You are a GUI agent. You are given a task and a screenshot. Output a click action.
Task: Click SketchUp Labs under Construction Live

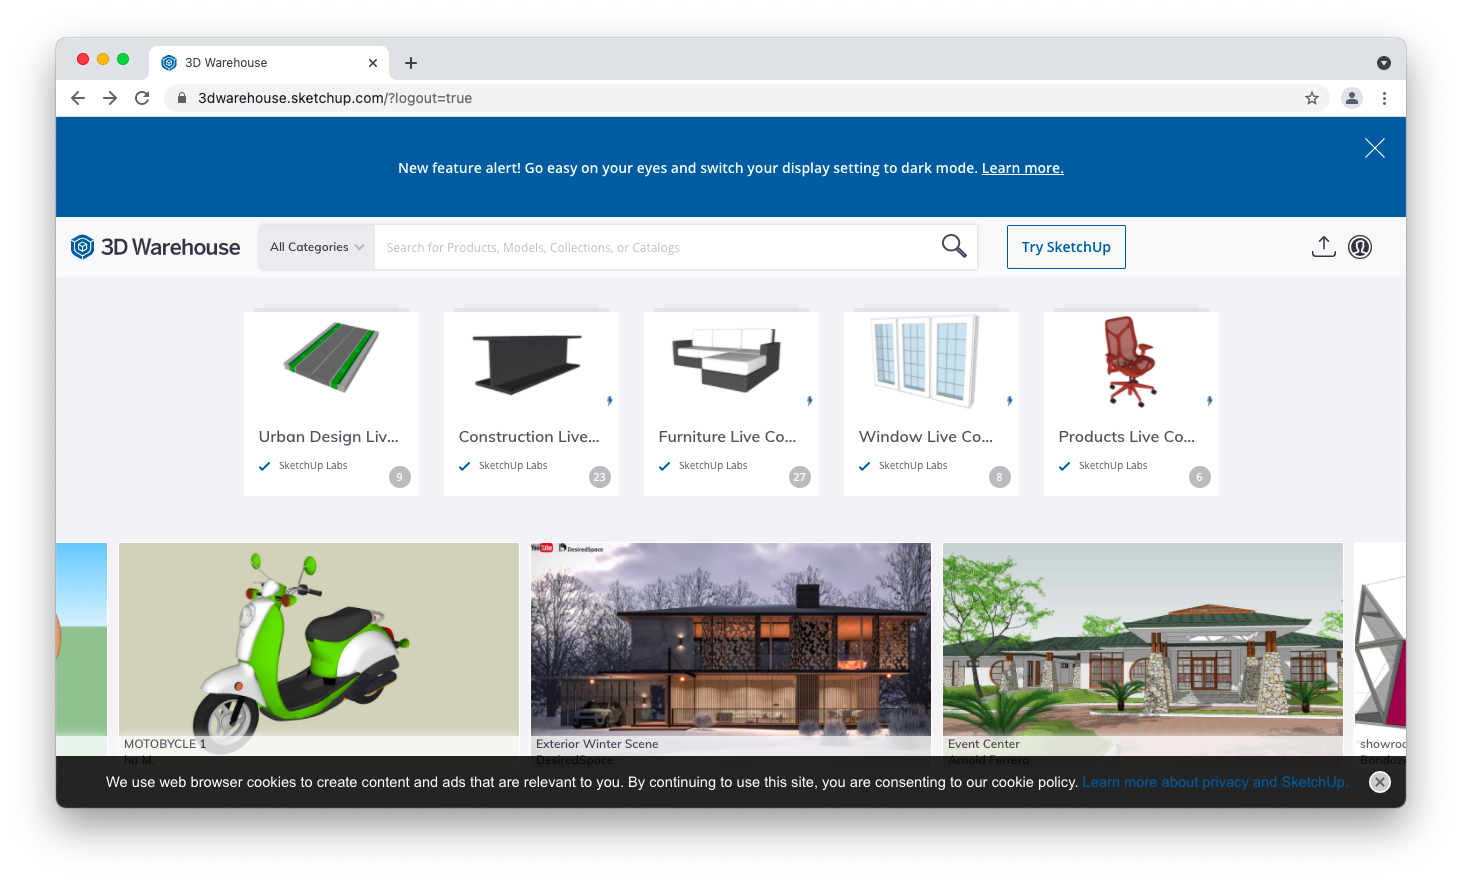click(513, 466)
